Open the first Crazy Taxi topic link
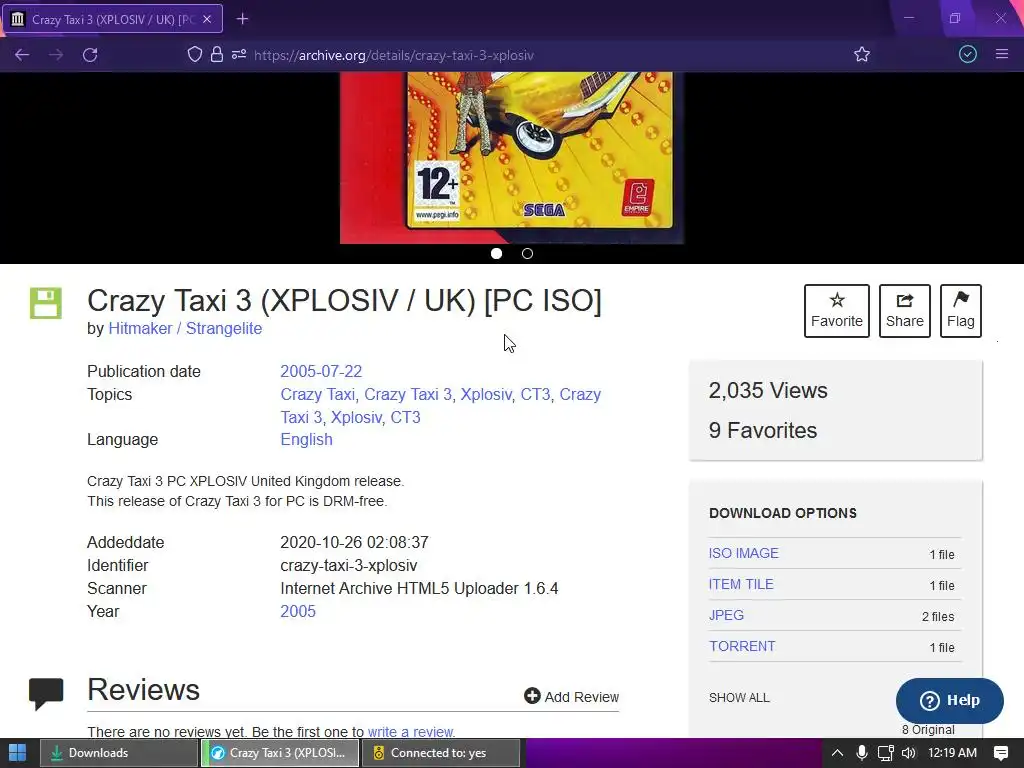This screenshot has width=1024, height=768. [x=317, y=394]
